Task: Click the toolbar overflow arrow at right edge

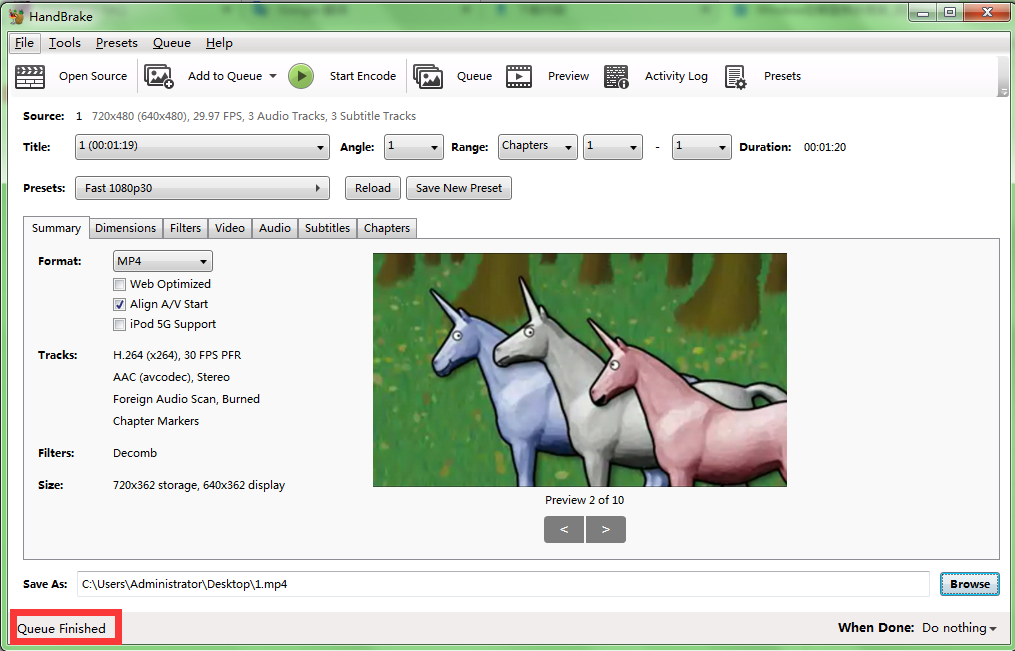Action: 1003,92
